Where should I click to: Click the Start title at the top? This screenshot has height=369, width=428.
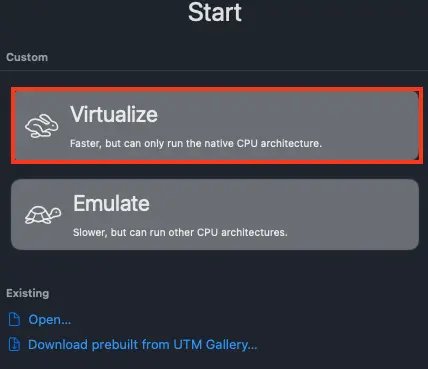[x=215, y=12]
